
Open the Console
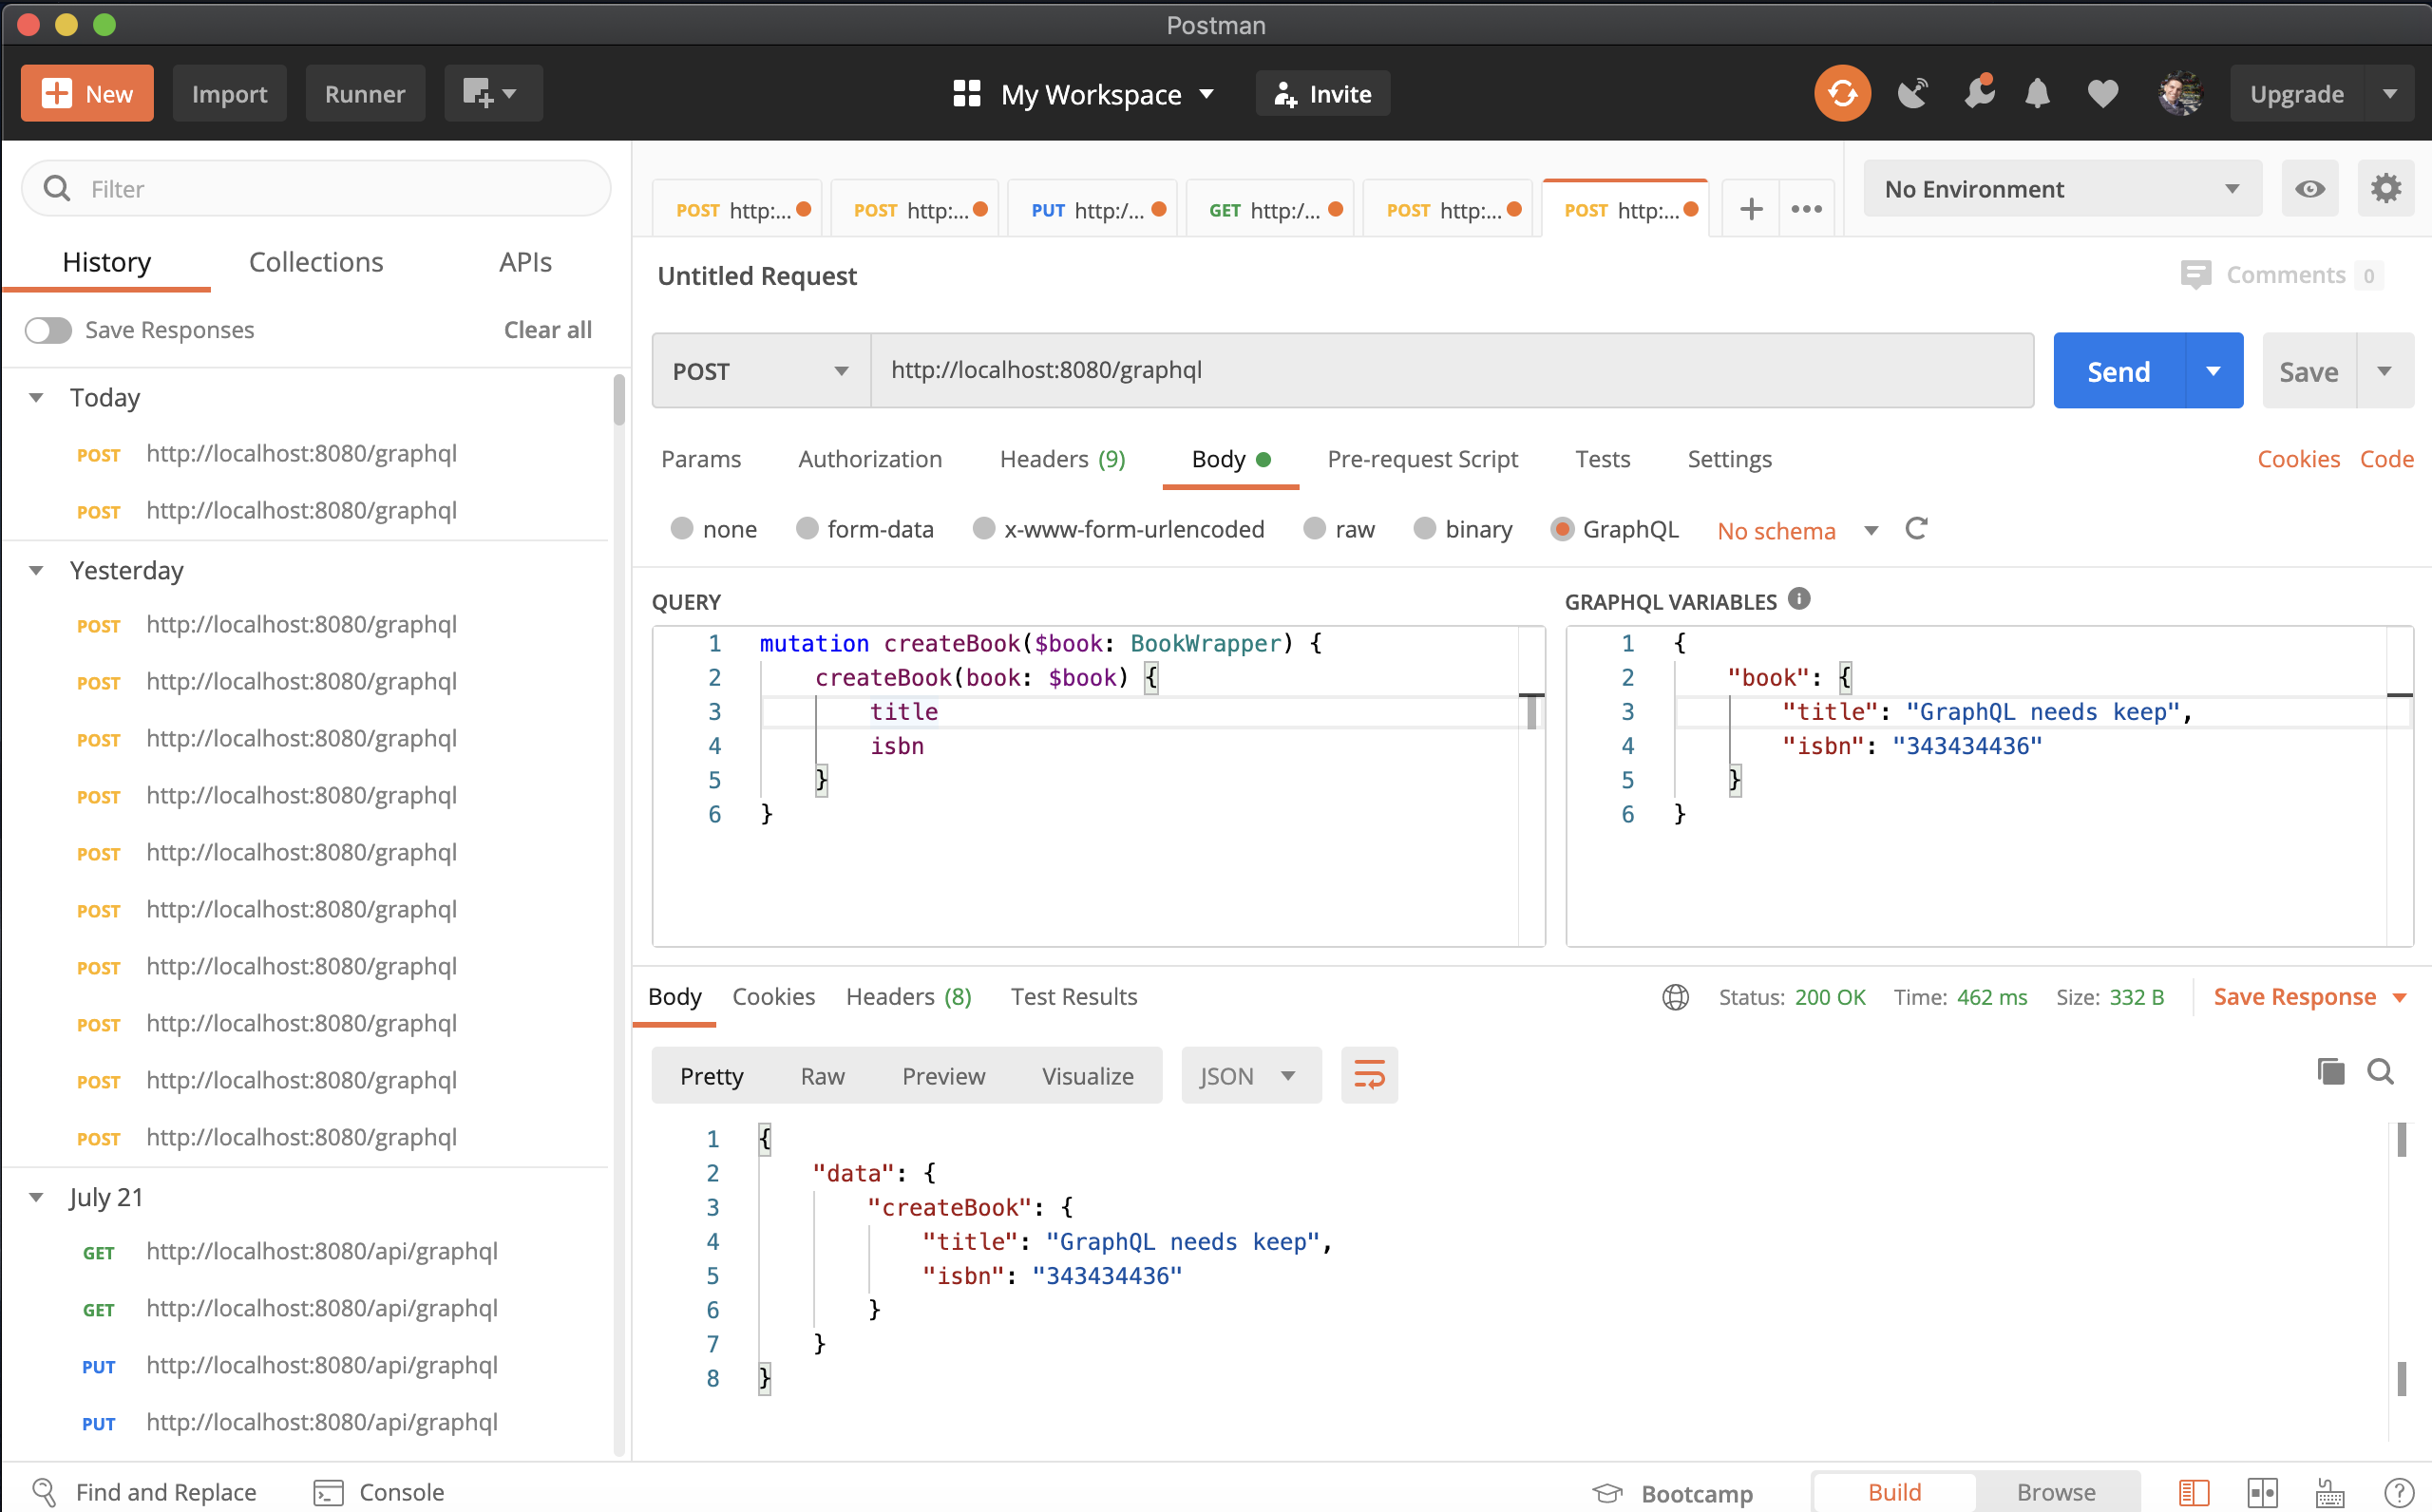point(379,1492)
